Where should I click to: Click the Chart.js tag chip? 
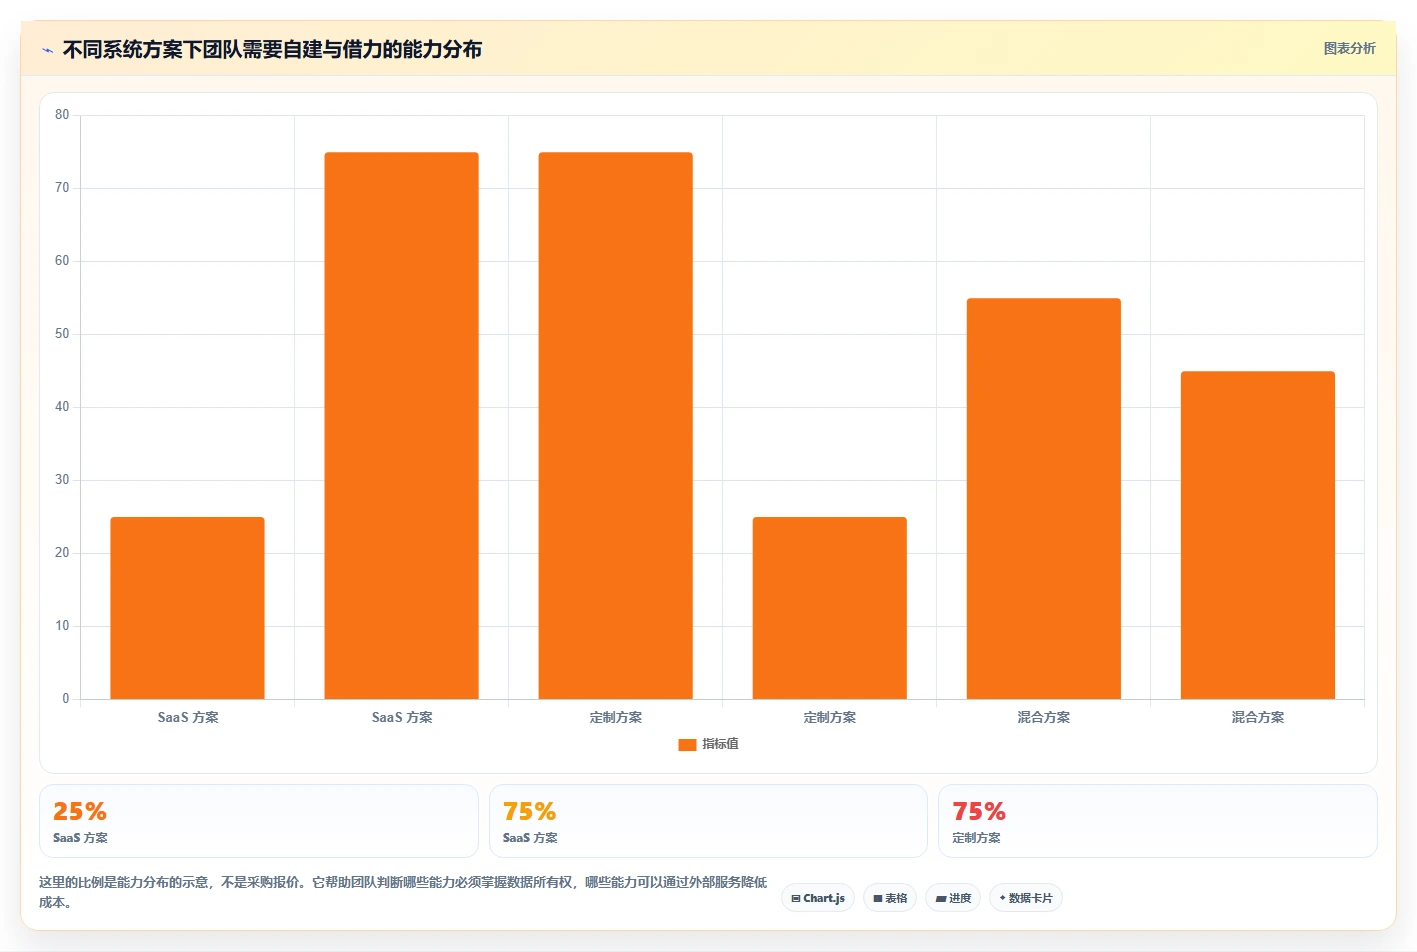818,898
